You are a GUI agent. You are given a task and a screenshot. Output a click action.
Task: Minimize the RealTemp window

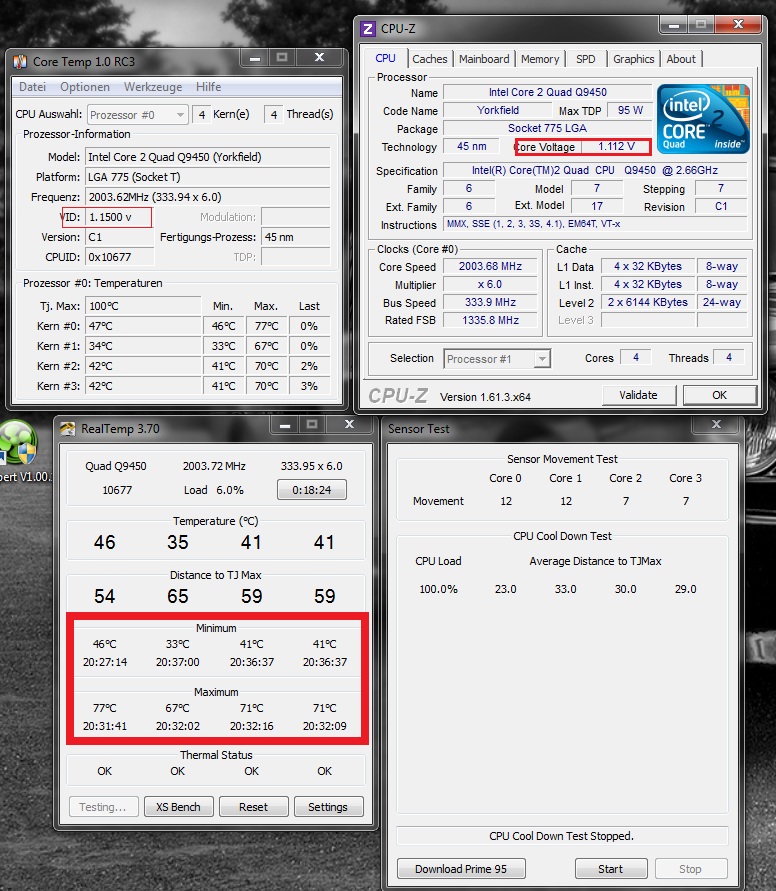(x=285, y=424)
